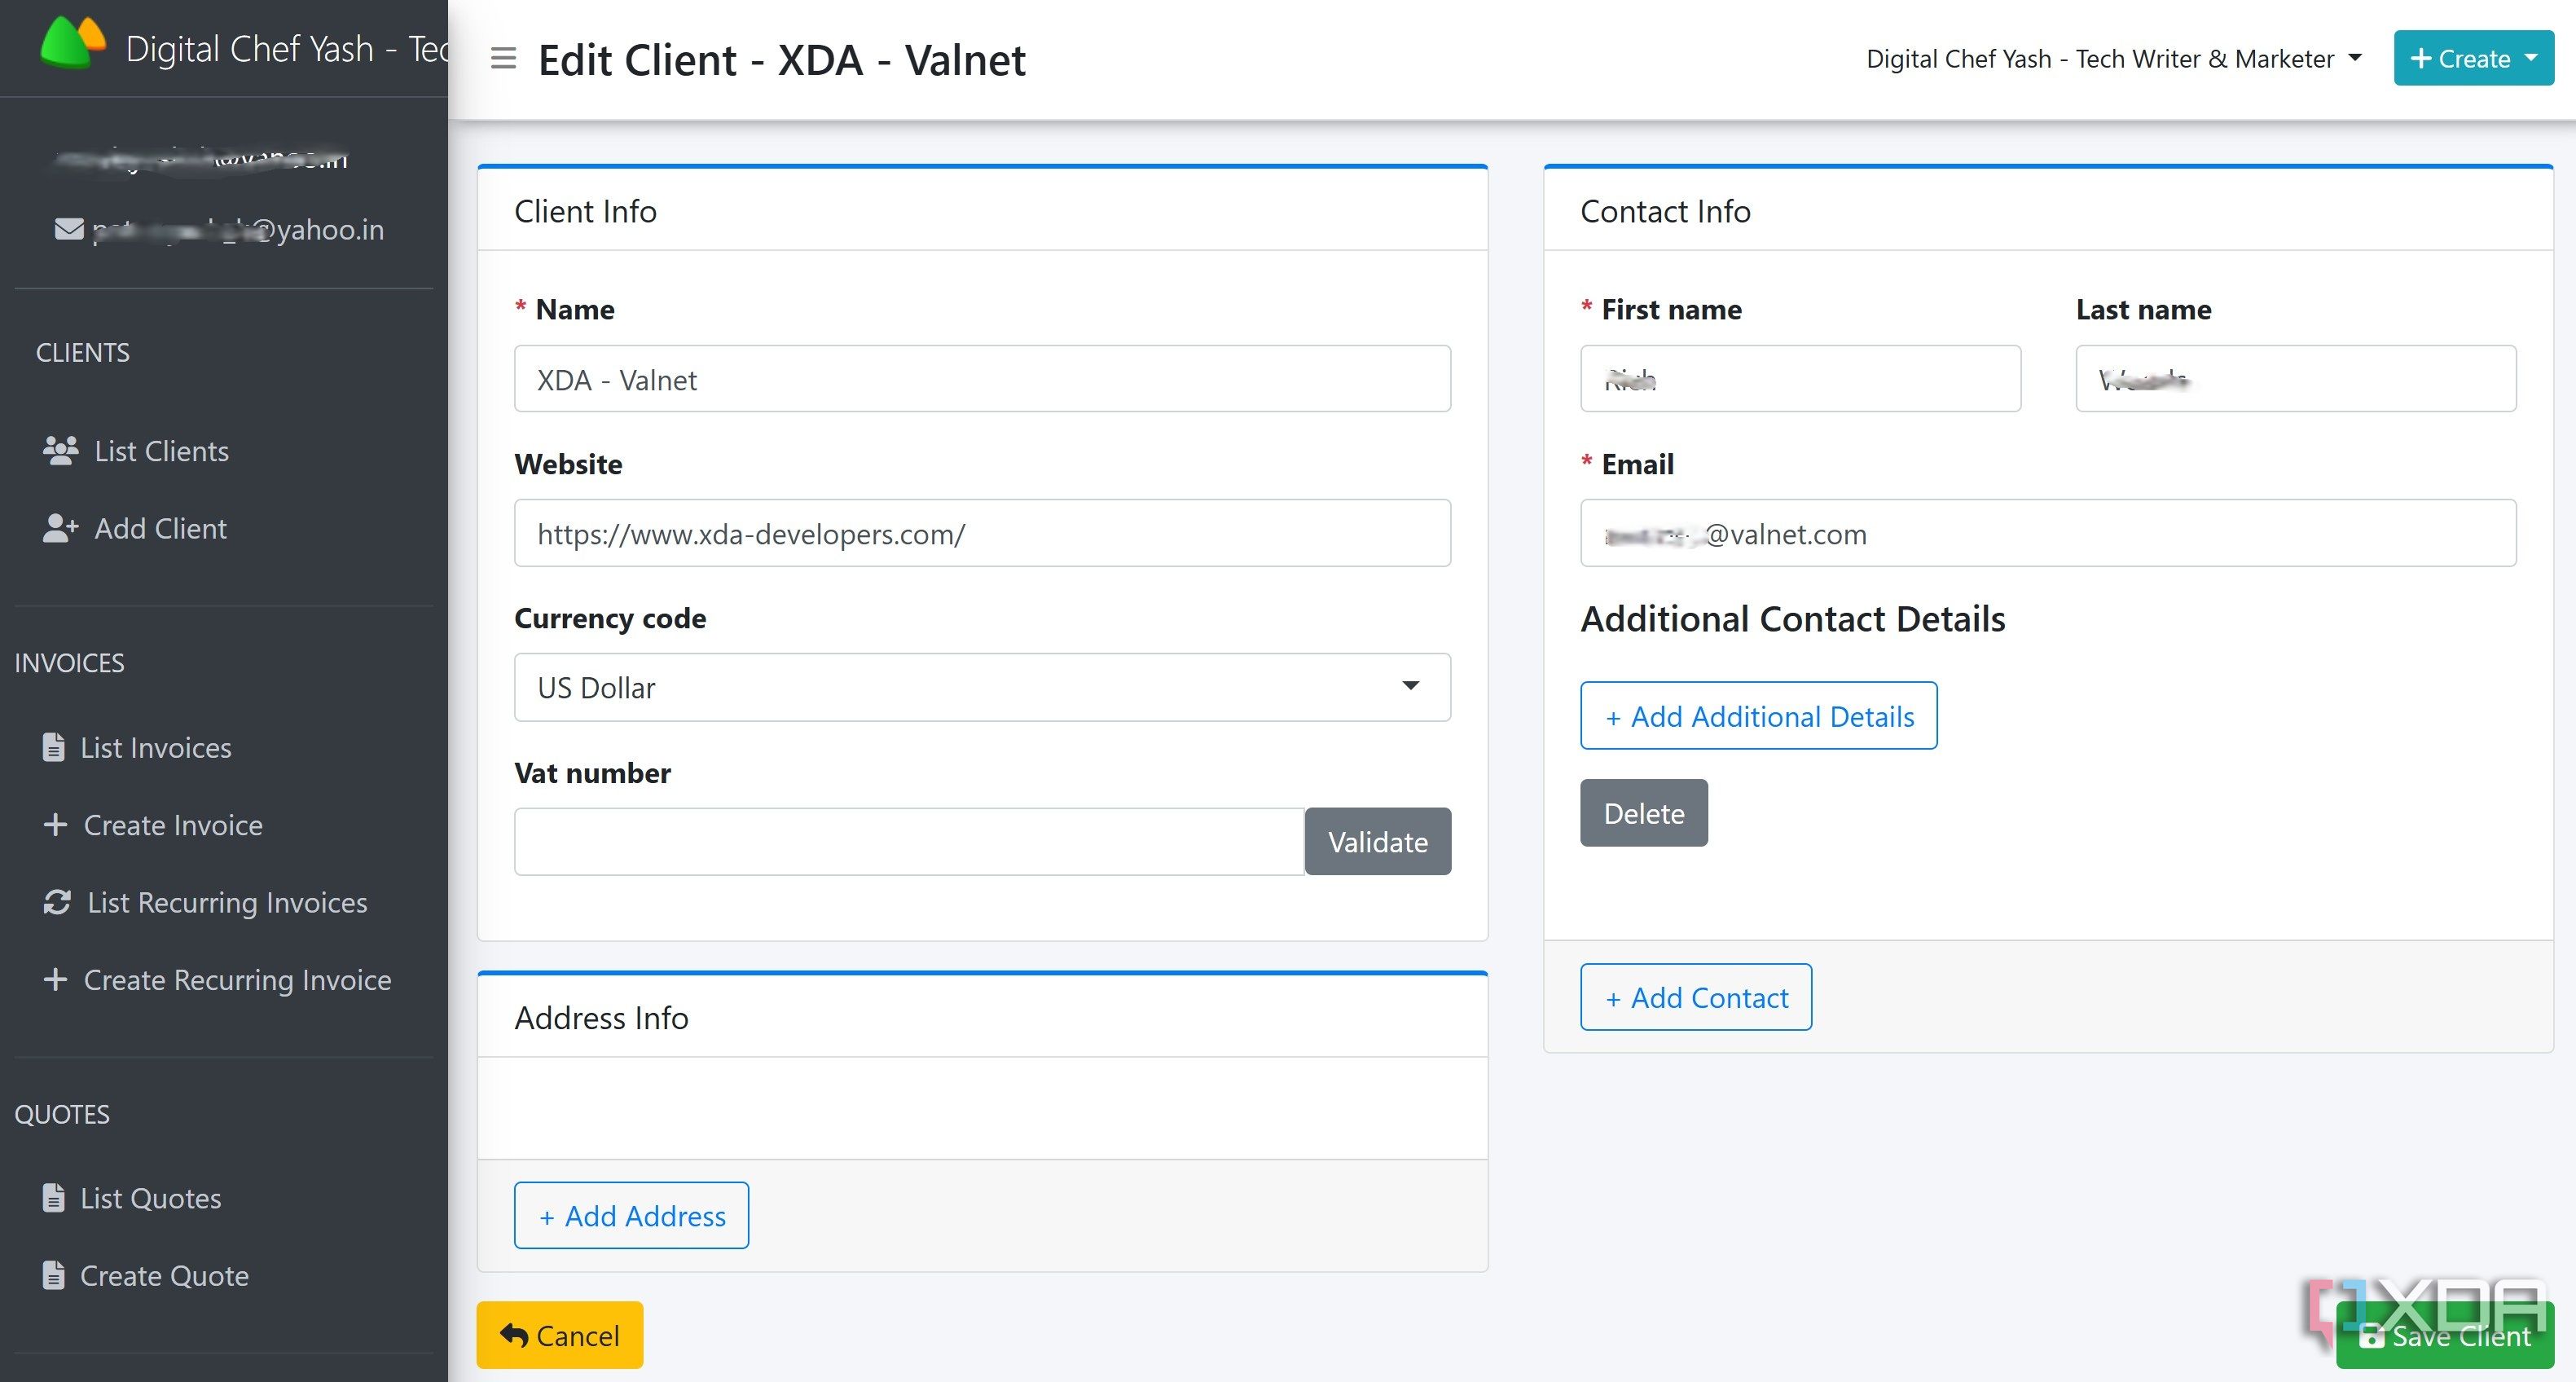Click the Create Quote document icon

pos(54,1275)
